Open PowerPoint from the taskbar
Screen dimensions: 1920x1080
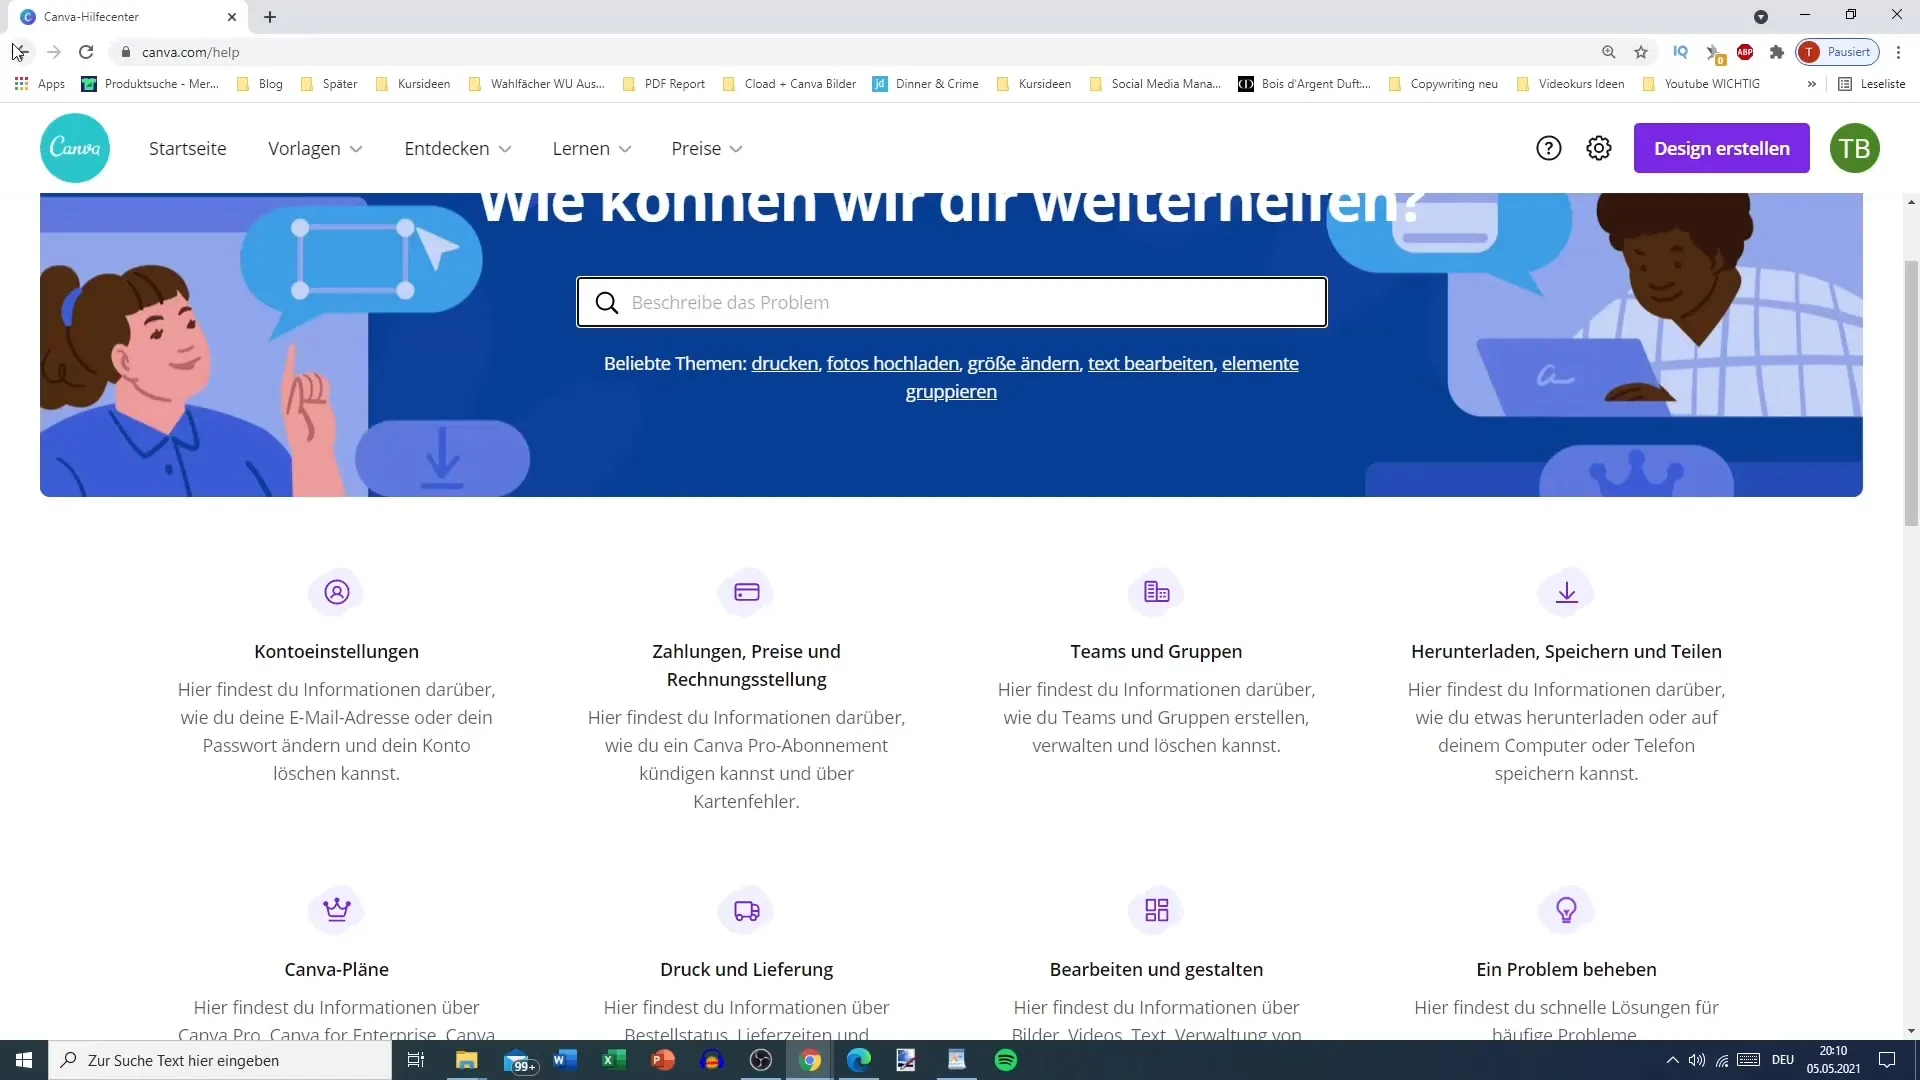(663, 1060)
